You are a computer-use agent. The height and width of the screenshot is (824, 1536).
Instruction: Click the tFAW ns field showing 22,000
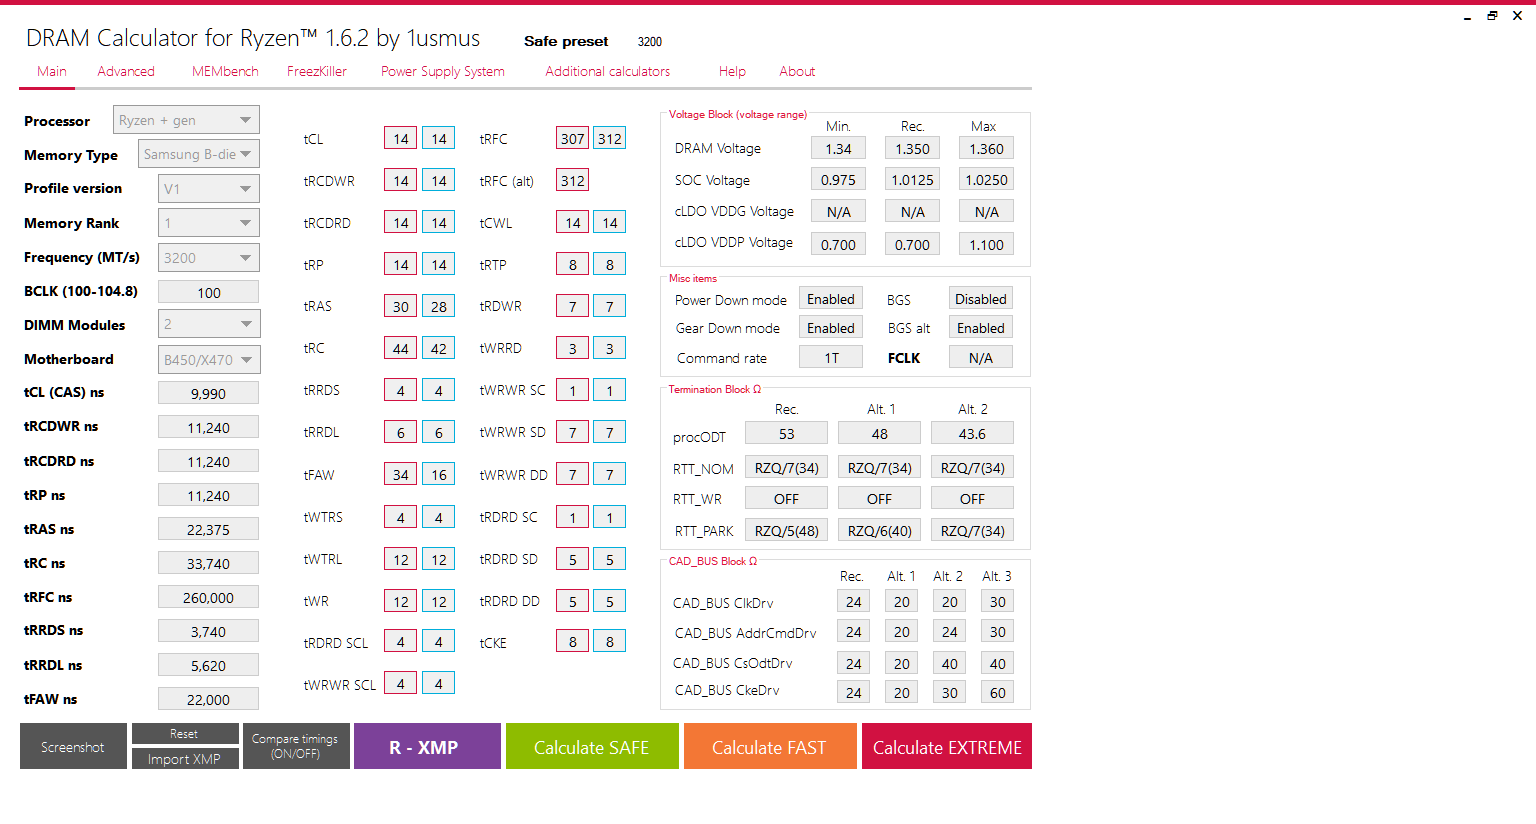pos(209,699)
